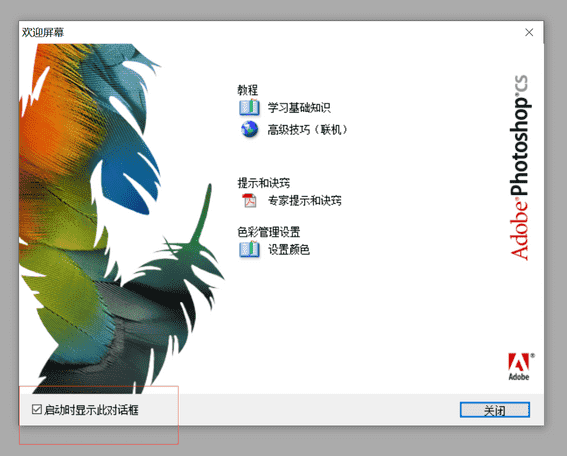The width and height of the screenshot is (567, 456).
Task: Click the PDF icon beside 专家提示和诀窍
Action: click(x=250, y=200)
